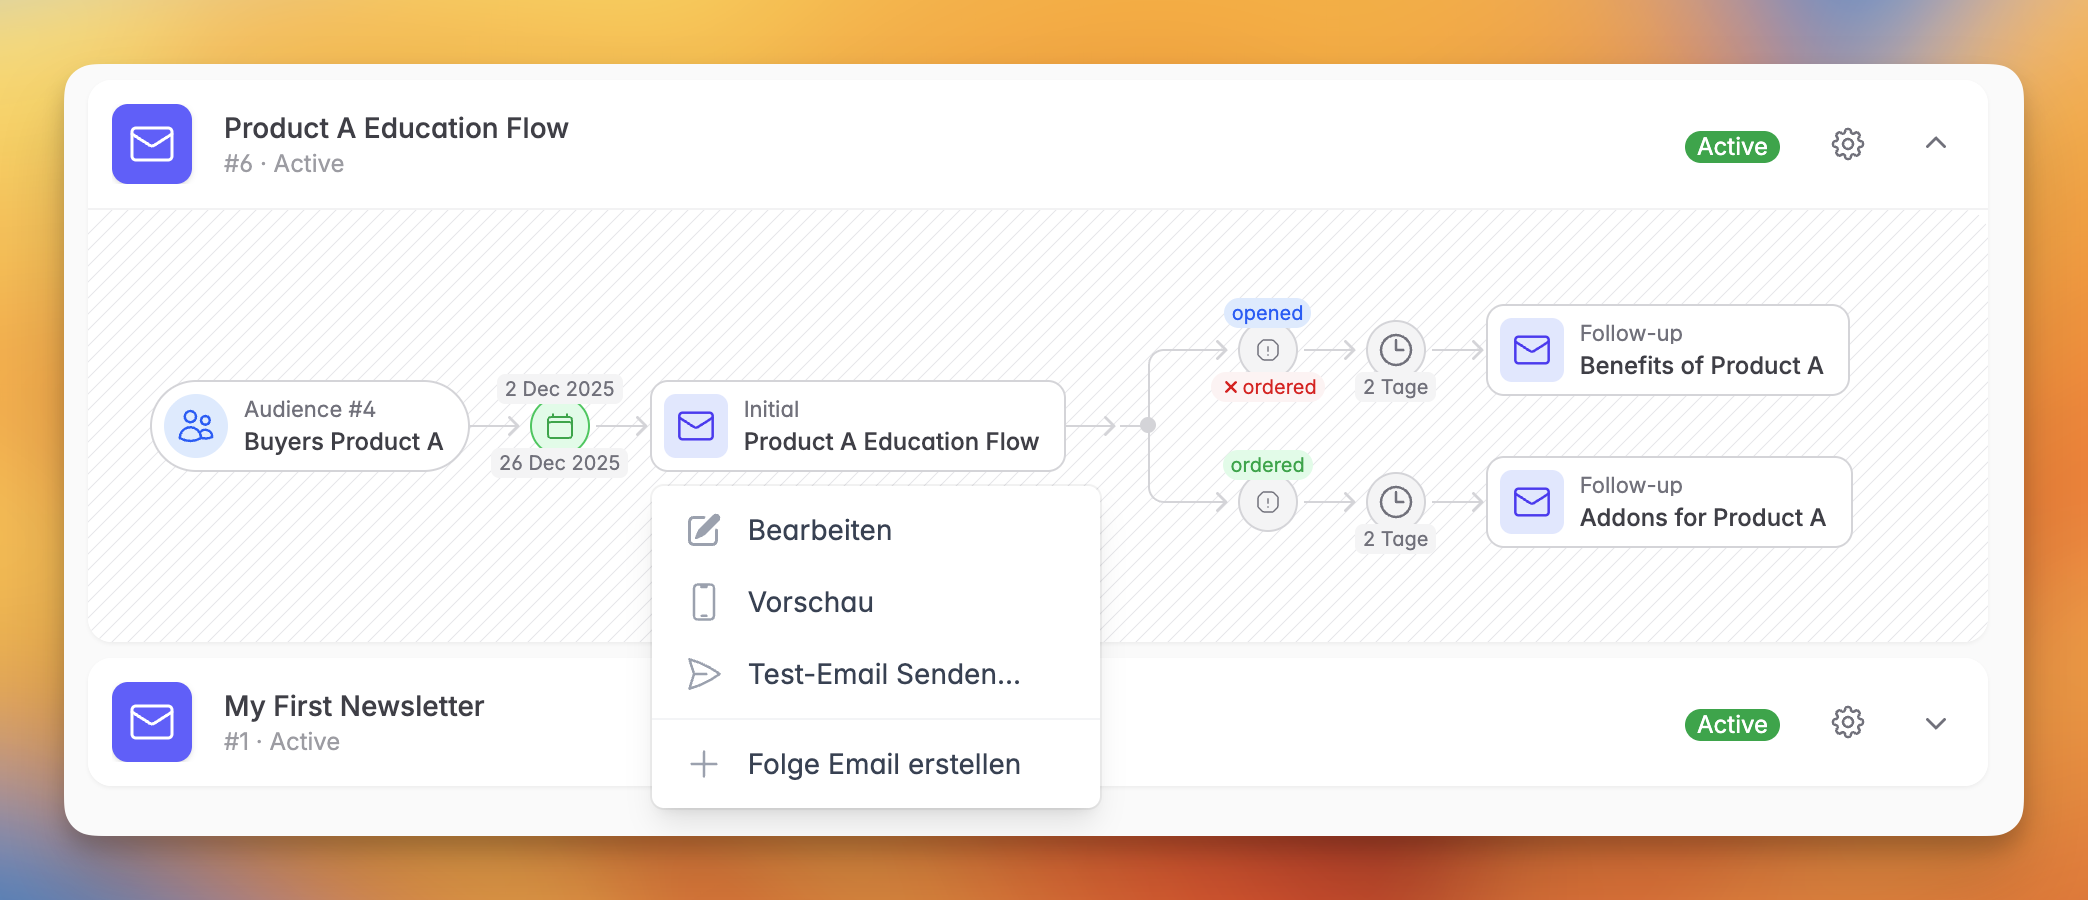Select Bearbeiten from the context menu
Viewport: 2088px width, 900px height.
(820, 530)
